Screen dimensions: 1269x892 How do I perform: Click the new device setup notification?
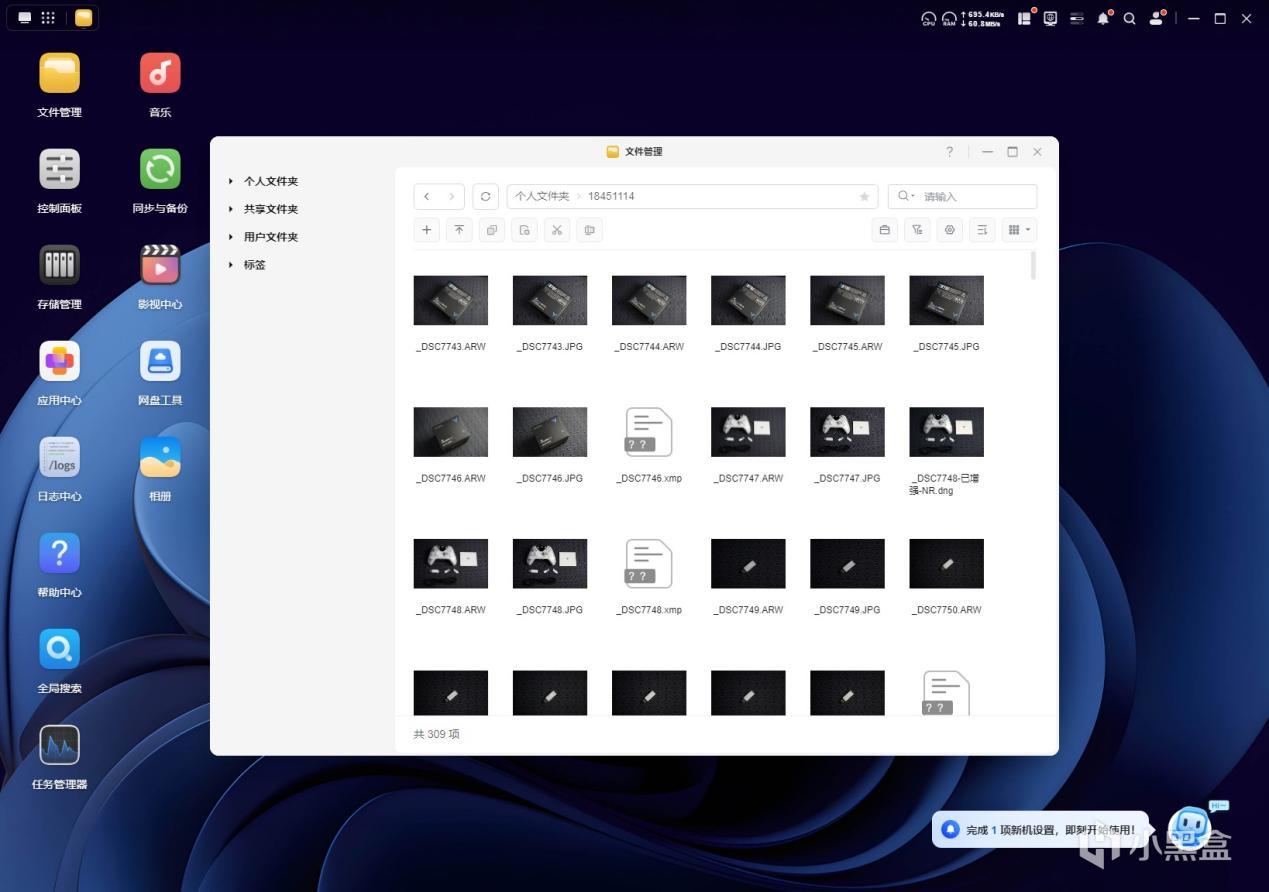[x=1040, y=829]
